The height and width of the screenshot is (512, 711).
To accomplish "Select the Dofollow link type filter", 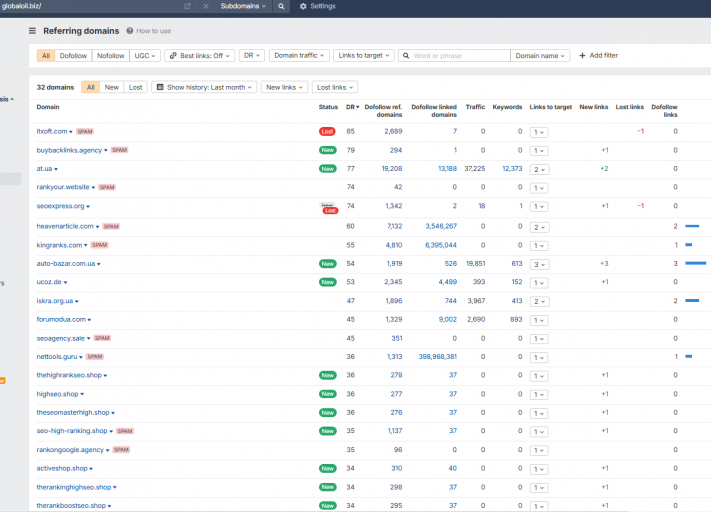I will click(x=73, y=55).
